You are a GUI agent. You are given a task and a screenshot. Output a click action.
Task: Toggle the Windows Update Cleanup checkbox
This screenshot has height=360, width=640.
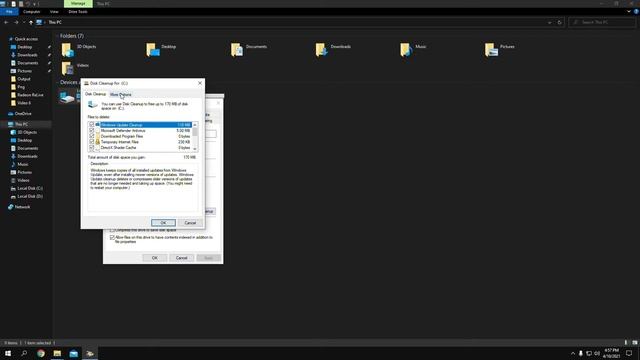tap(91, 125)
